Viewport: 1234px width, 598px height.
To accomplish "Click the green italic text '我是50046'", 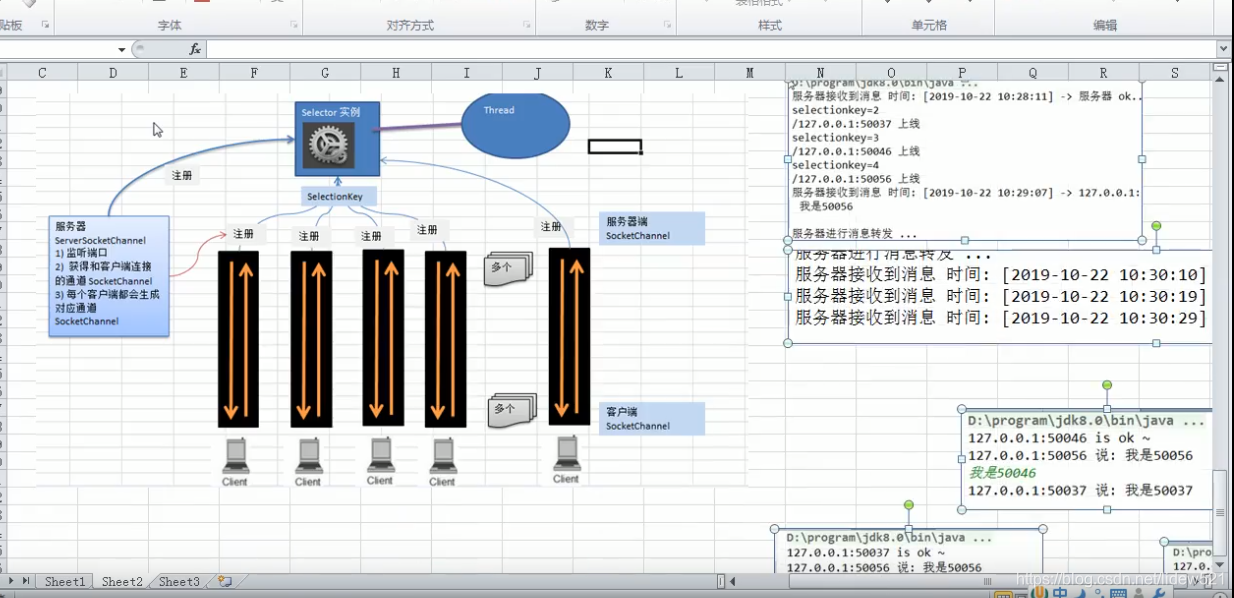I will click(x=1002, y=472).
